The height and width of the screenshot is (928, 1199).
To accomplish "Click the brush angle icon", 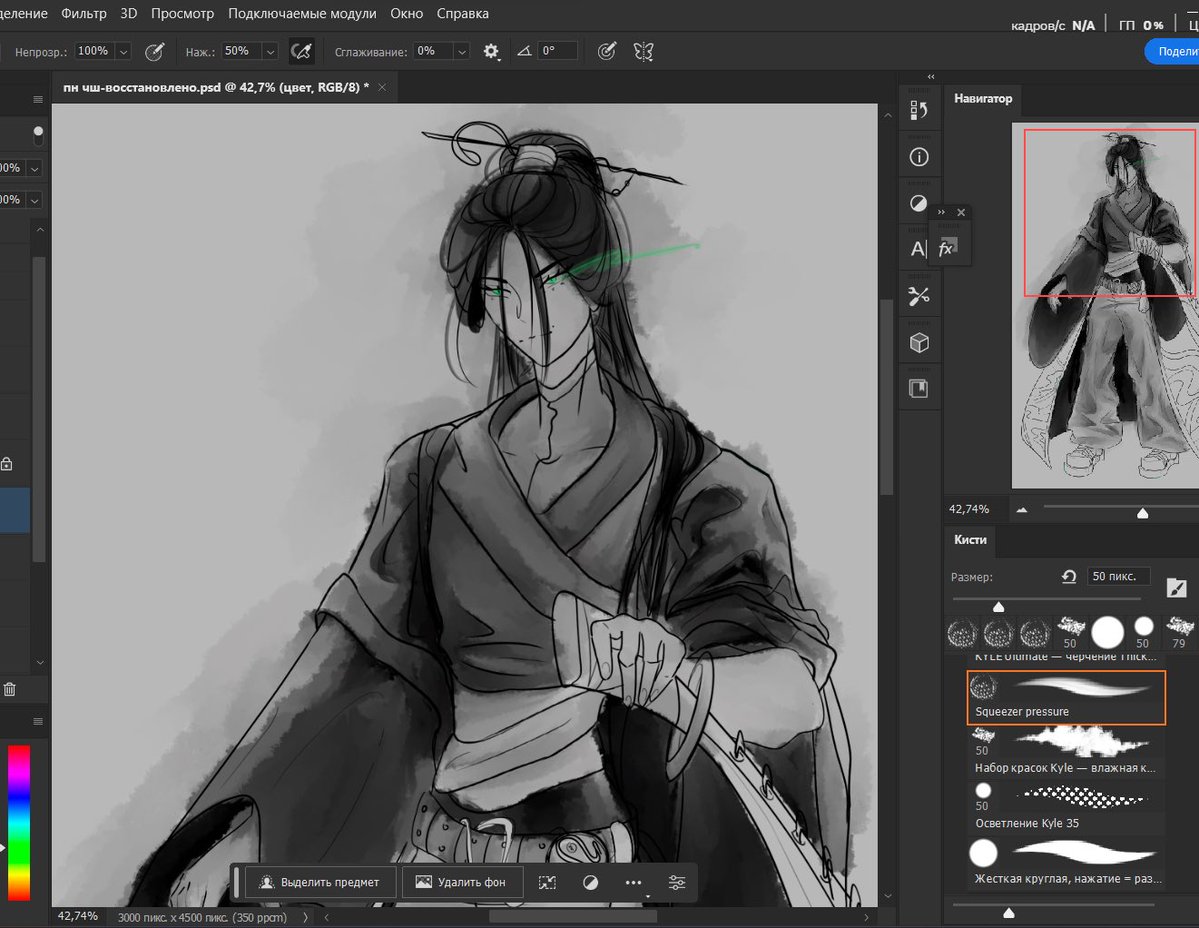I will tap(525, 51).
